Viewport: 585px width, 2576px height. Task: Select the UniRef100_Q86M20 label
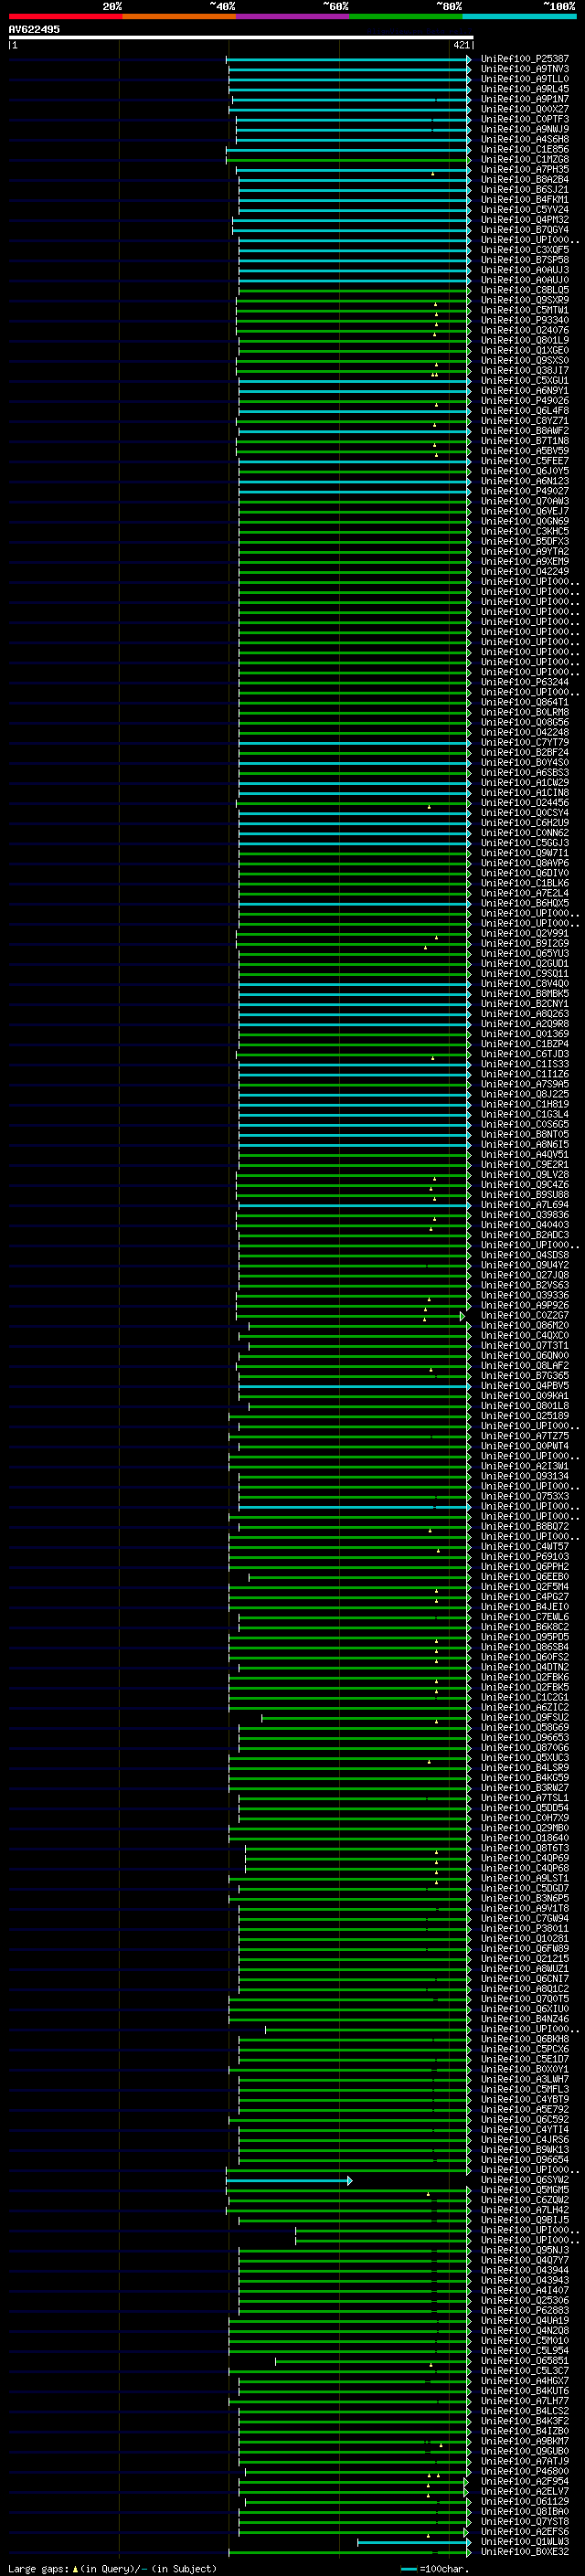point(525,1326)
